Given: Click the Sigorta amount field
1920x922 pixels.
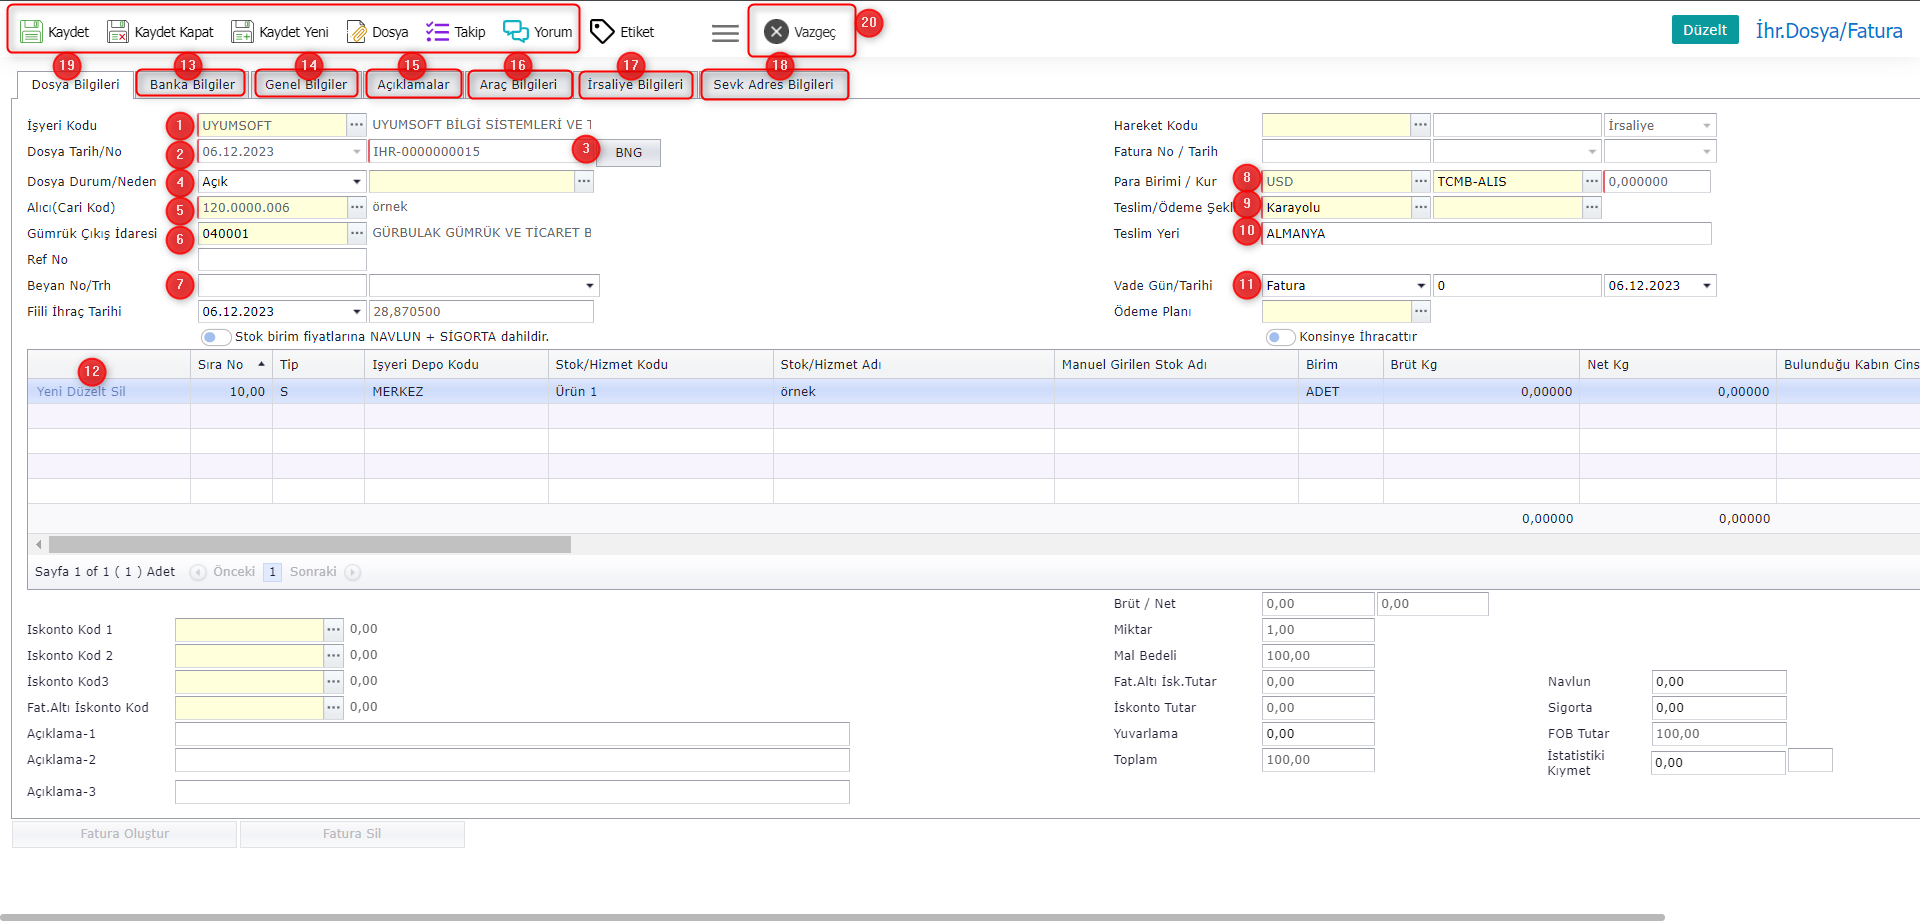Looking at the screenshot, I should coord(1718,708).
